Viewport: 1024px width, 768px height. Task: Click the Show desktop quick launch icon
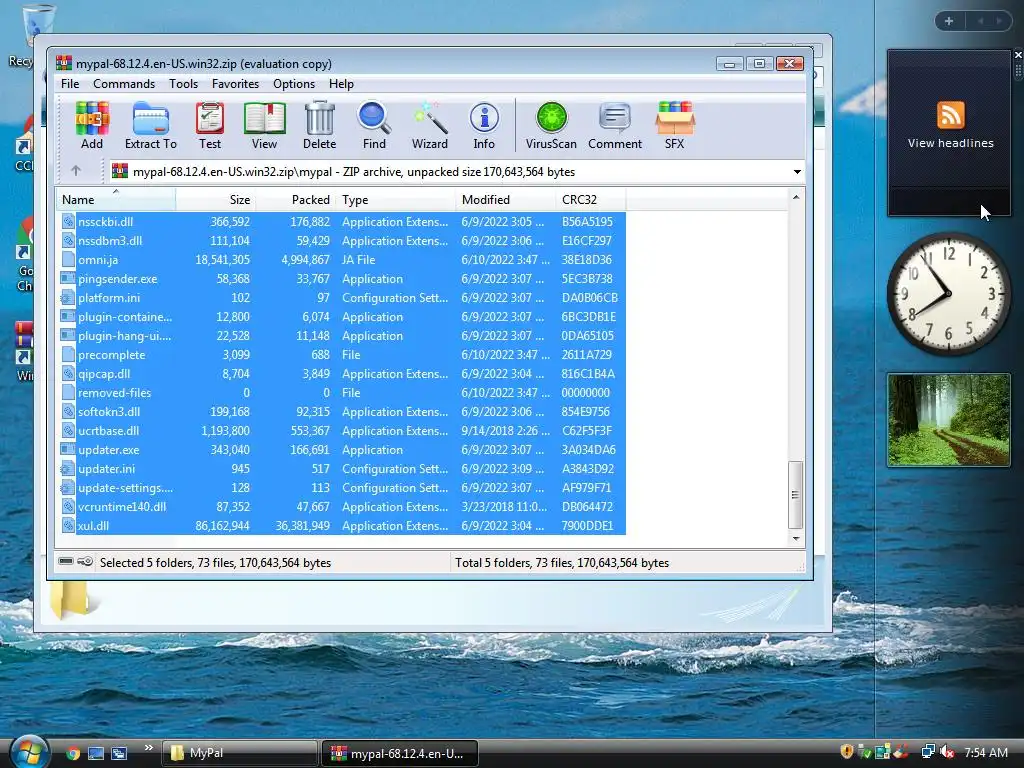[x=96, y=753]
